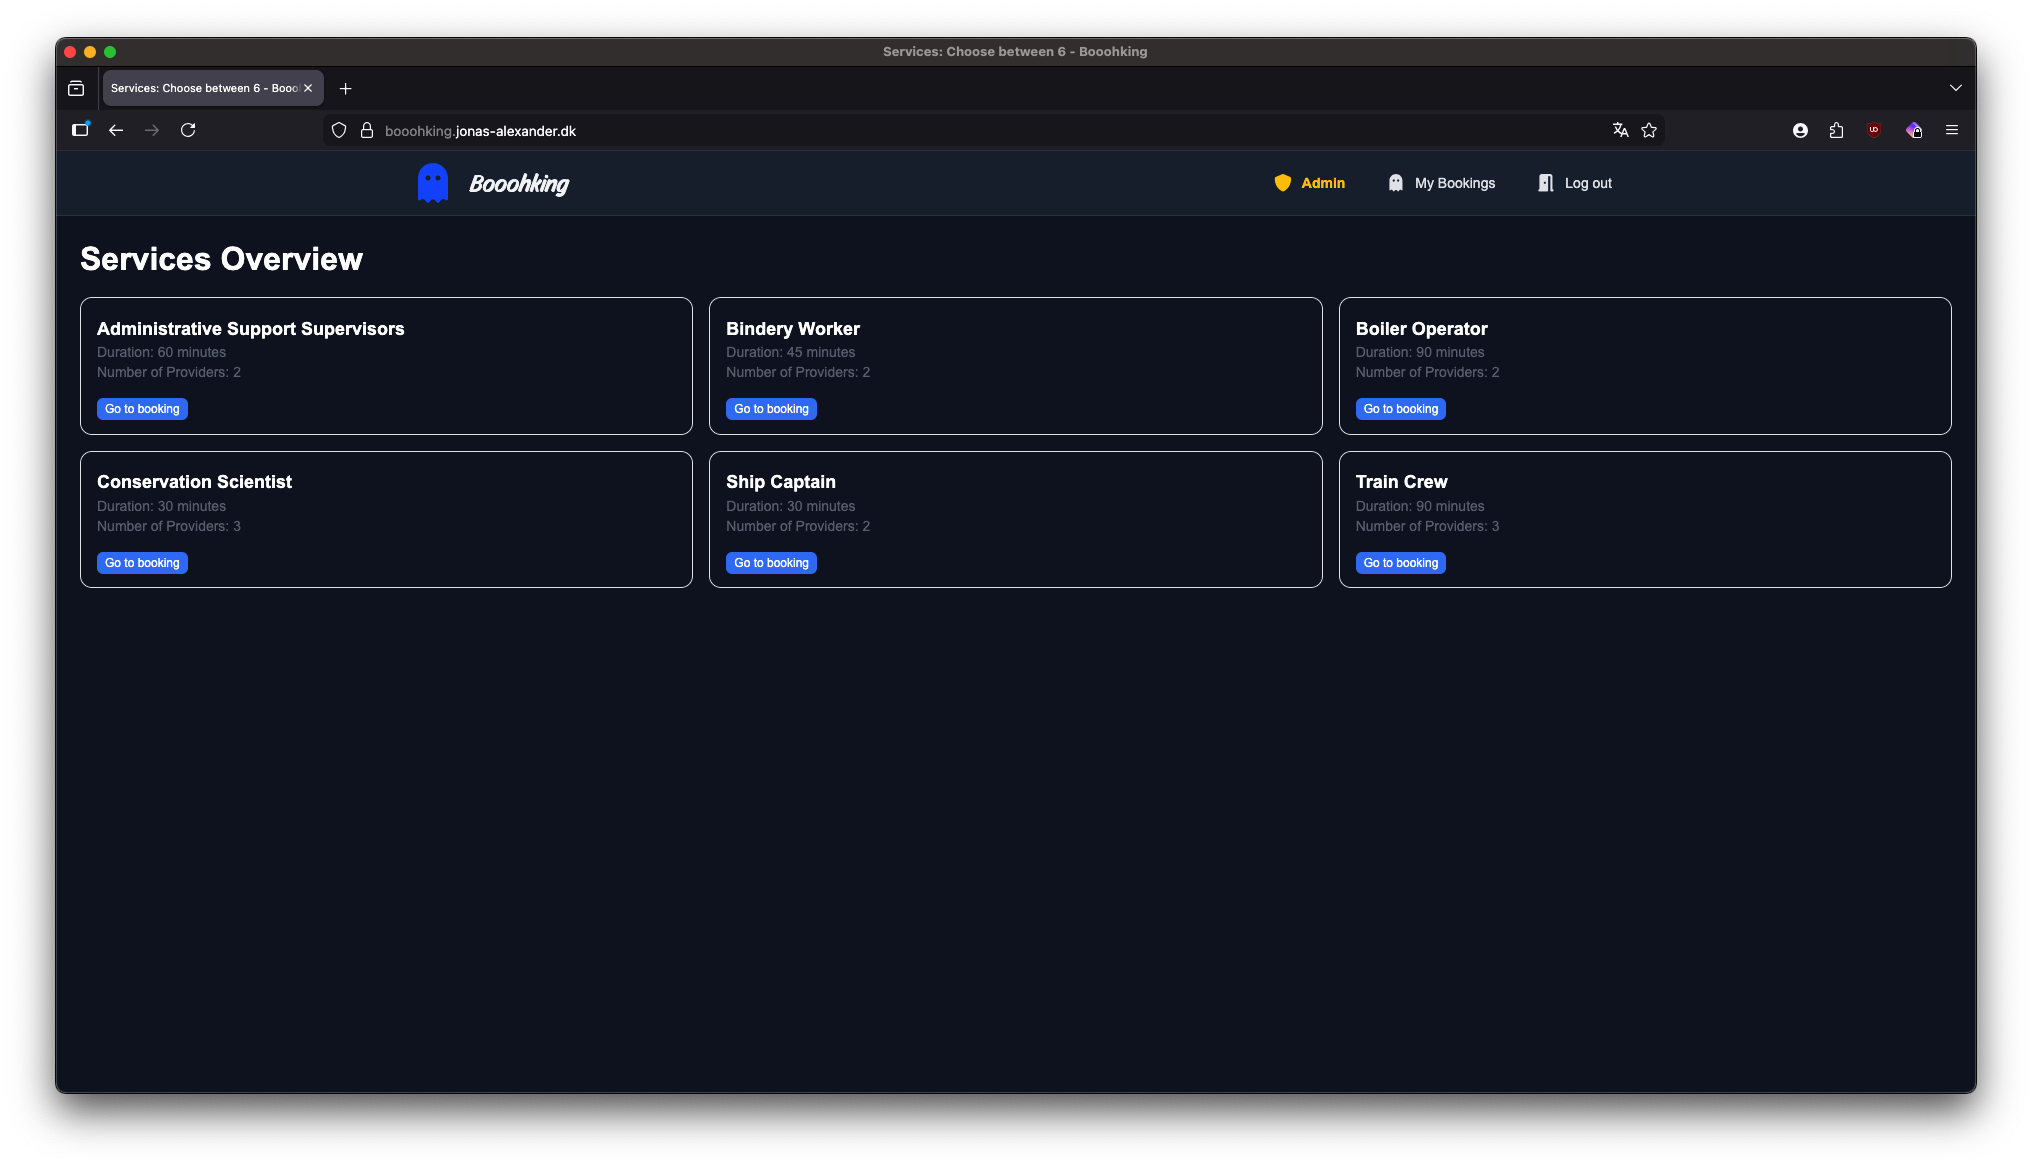
Task: Click the Booohking ghost logo icon
Action: point(432,183)
